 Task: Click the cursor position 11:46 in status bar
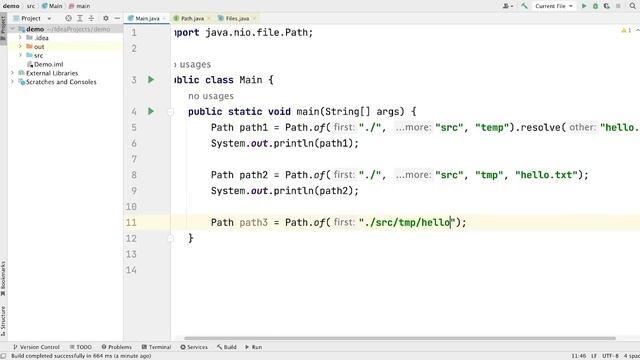point(578,356)
